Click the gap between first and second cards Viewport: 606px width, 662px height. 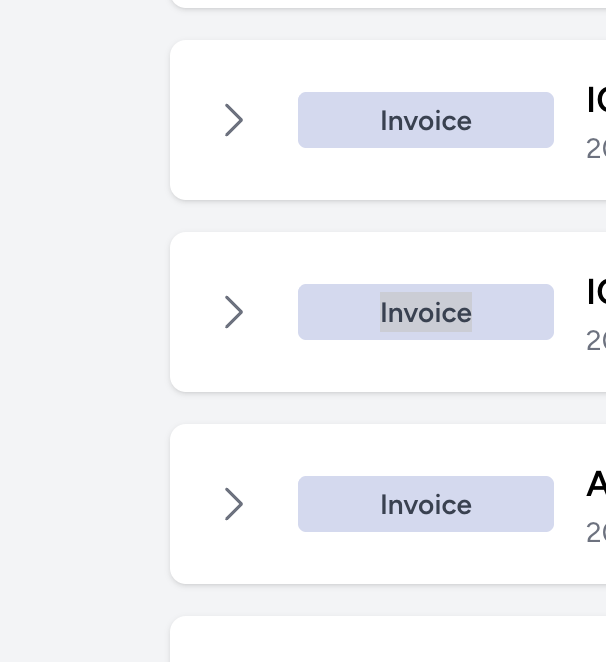388,216
